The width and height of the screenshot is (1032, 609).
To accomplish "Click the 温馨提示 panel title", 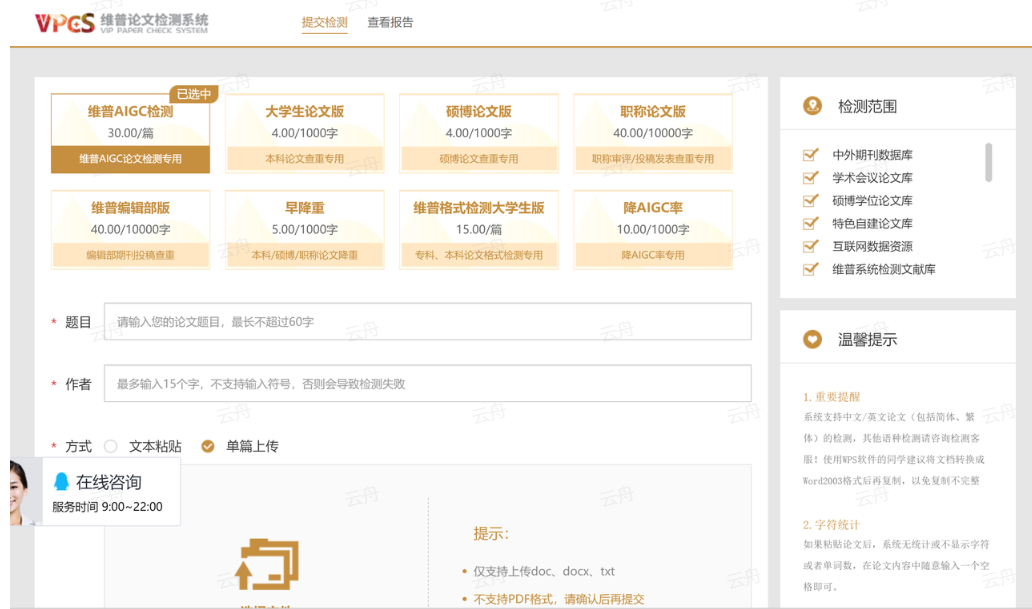I will point(867,340).
